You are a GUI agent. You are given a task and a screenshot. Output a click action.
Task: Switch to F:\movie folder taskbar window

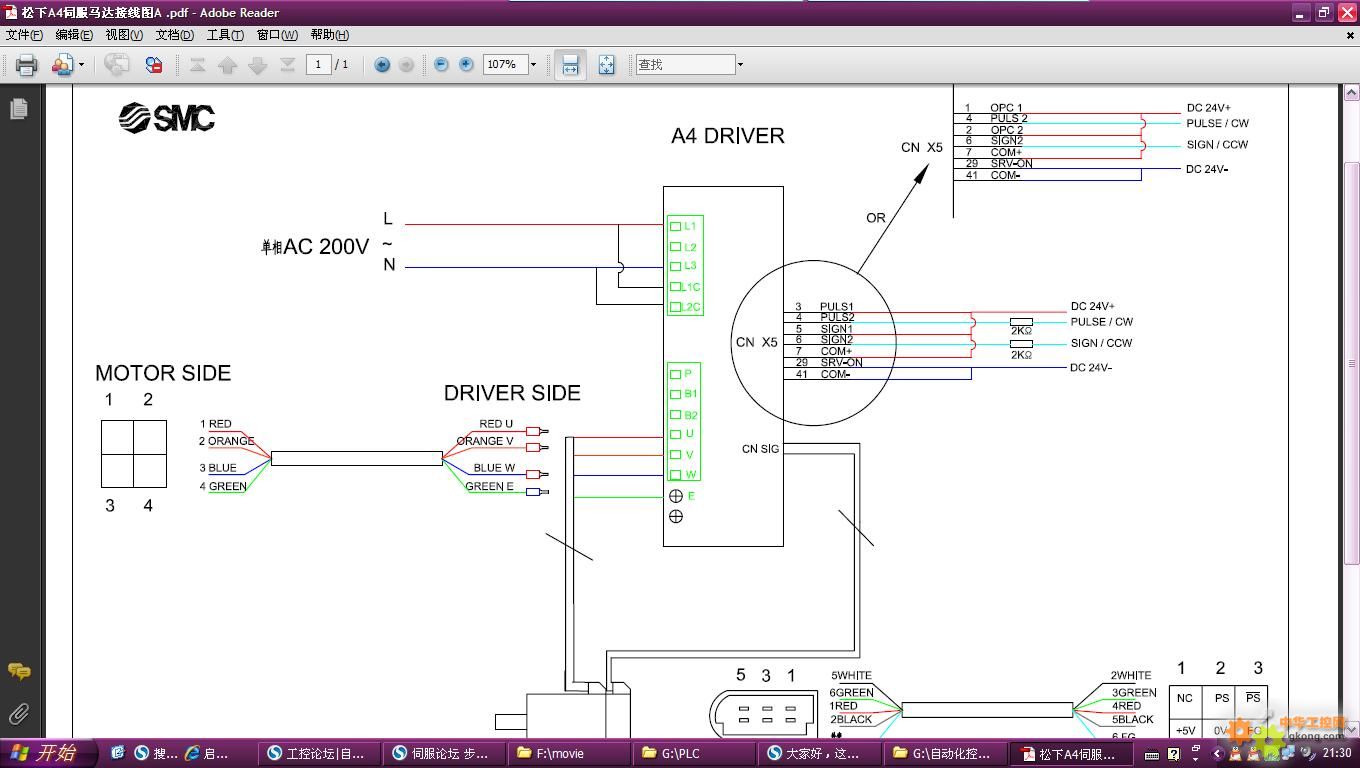pyautogui.click(x=570, y=753)
